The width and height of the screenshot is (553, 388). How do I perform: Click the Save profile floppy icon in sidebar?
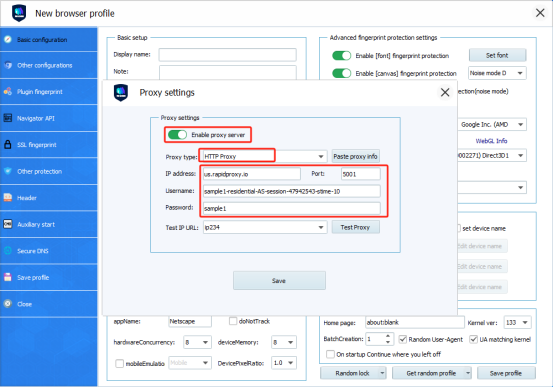click(8, 277)
